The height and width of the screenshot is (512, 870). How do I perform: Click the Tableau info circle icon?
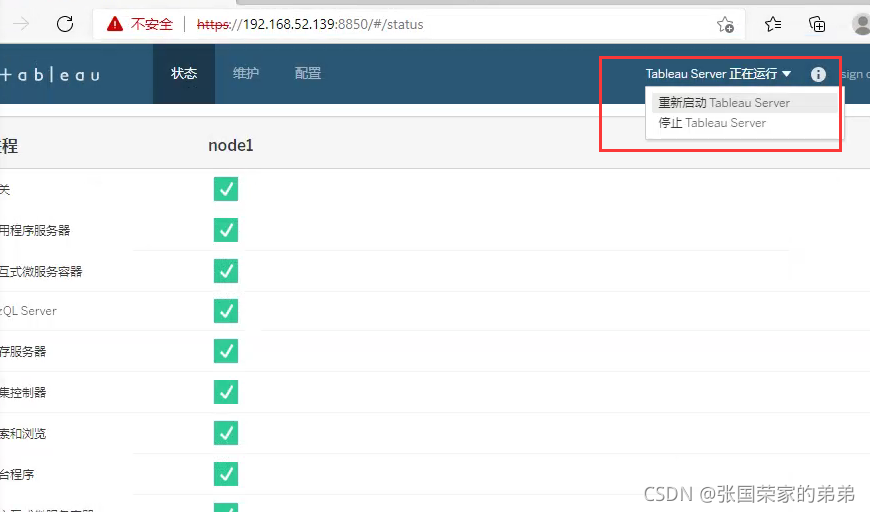(x=818, y=74)
